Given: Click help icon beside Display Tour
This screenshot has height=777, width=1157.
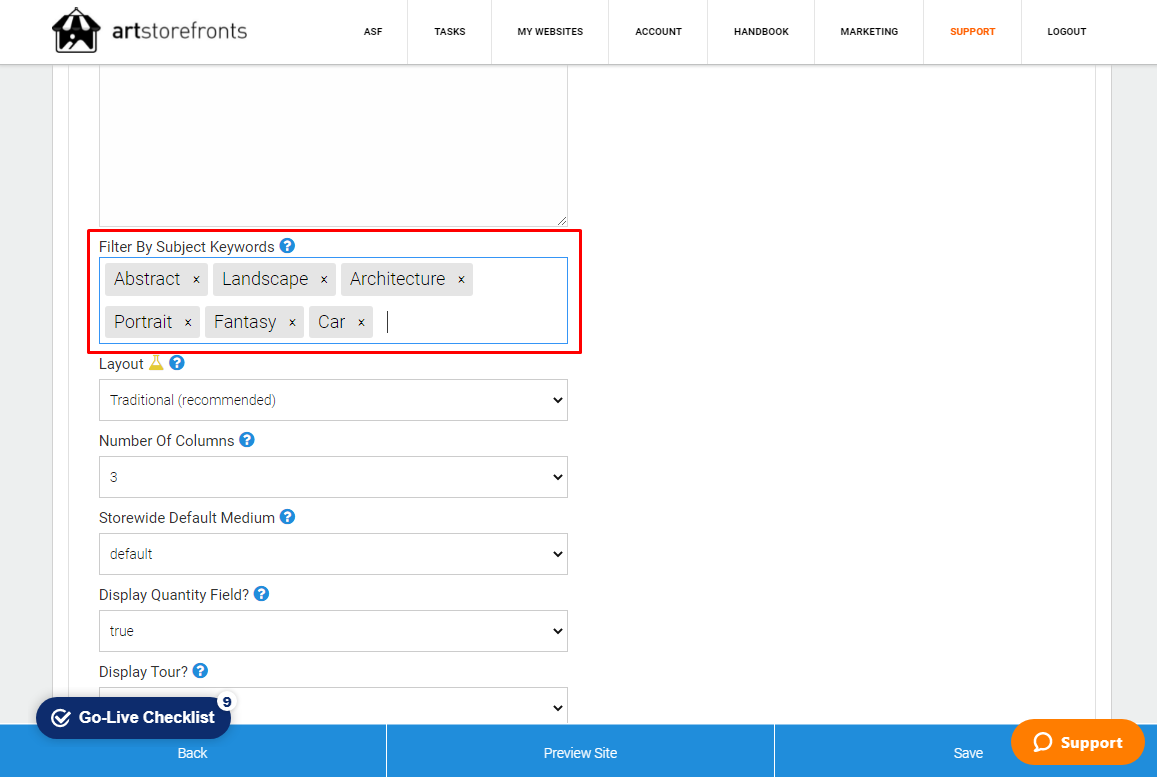Looking at the screenshot, I should 200,671.
